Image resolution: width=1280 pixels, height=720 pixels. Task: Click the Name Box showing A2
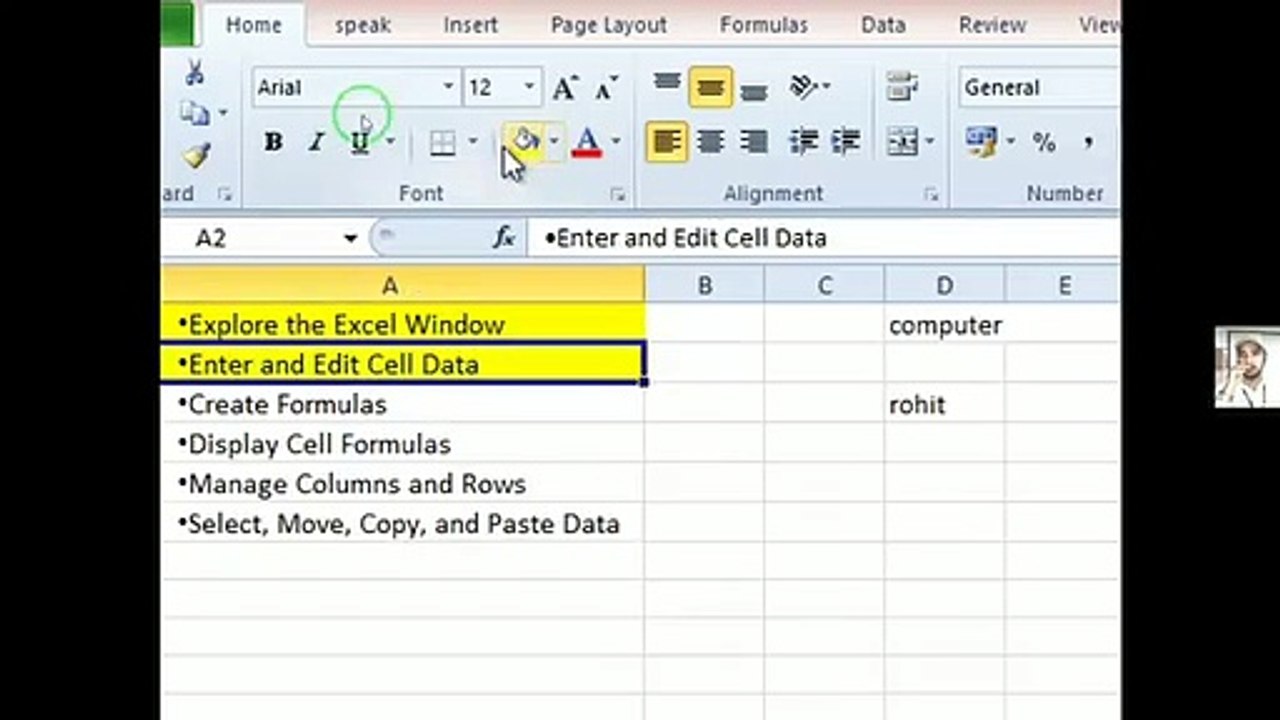coord(252,238)
